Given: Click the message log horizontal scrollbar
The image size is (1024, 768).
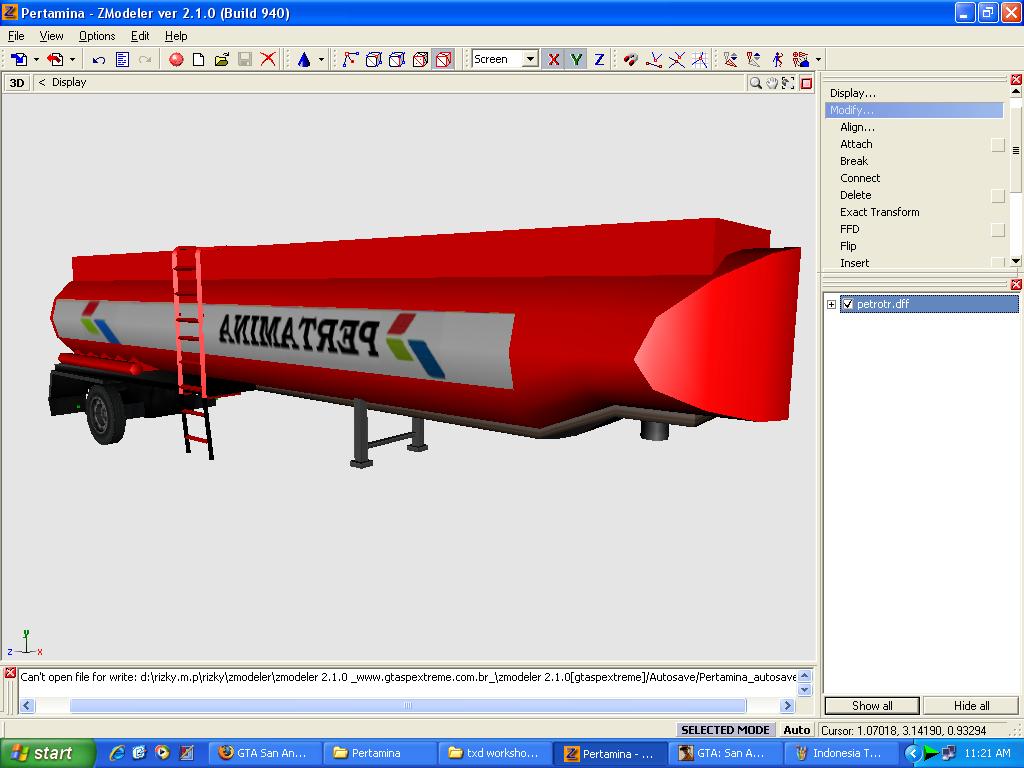Looking at the screenshot, I should tap(408, 705).
